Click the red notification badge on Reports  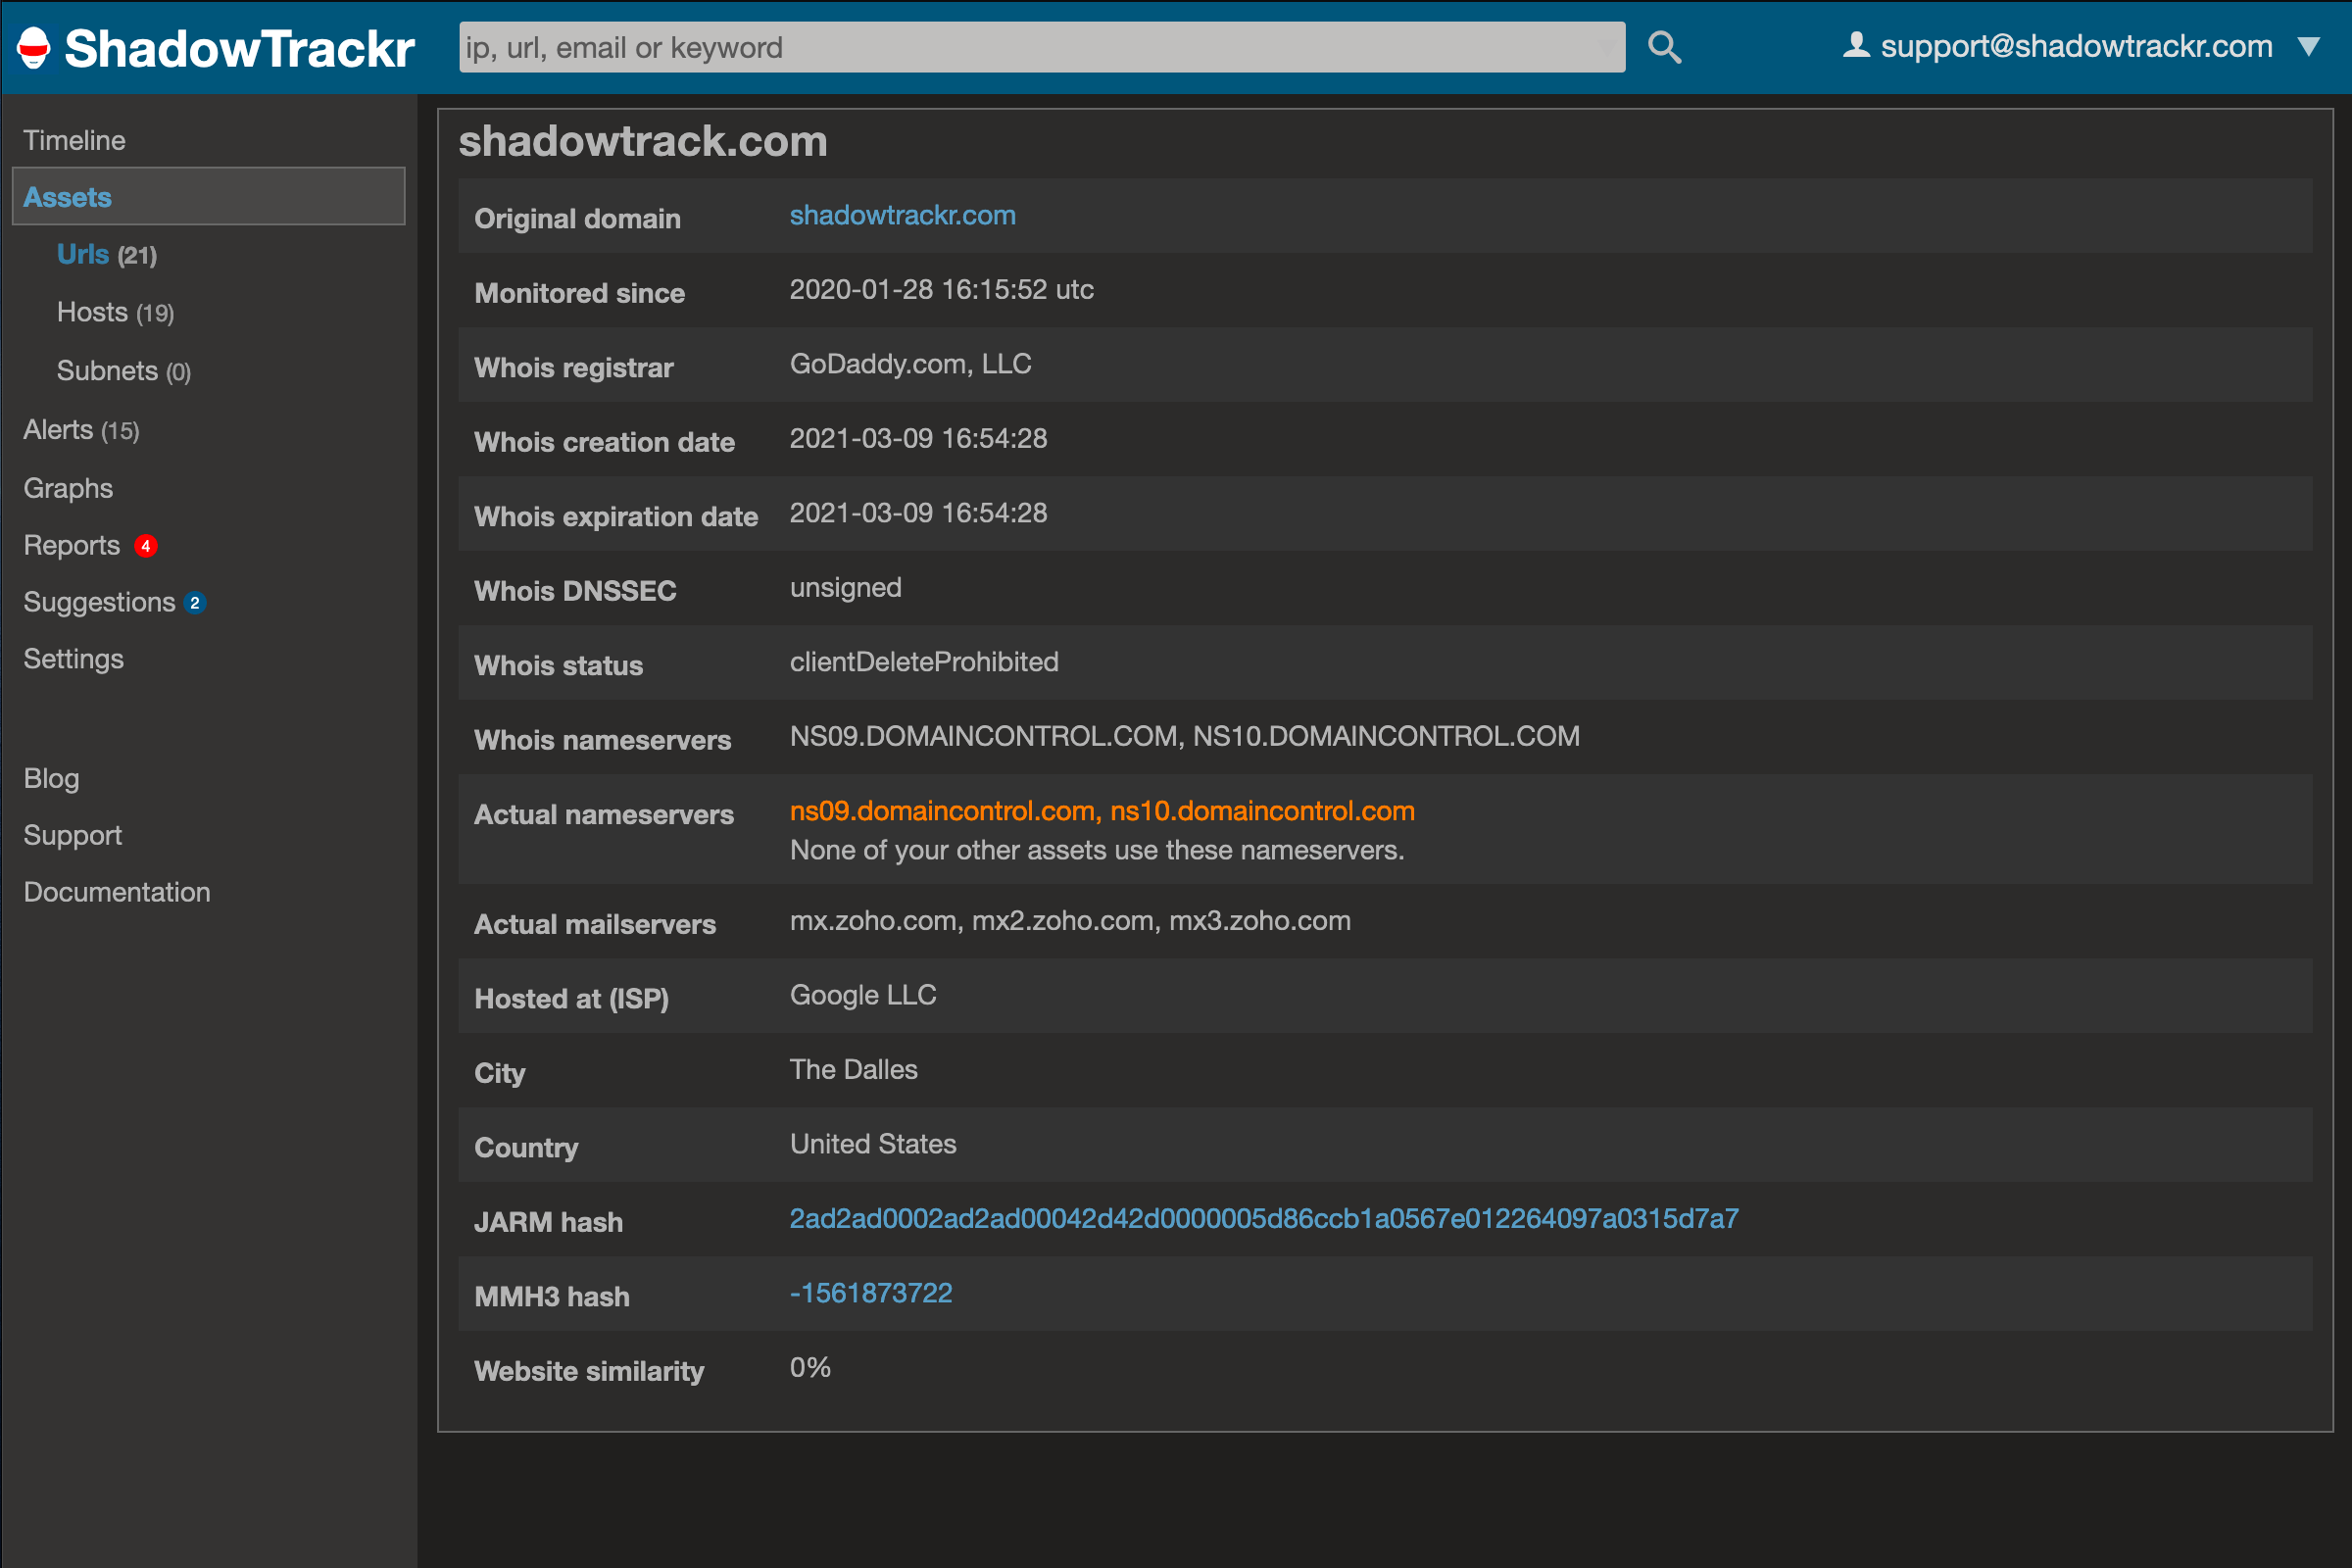[x=146, y=546]
